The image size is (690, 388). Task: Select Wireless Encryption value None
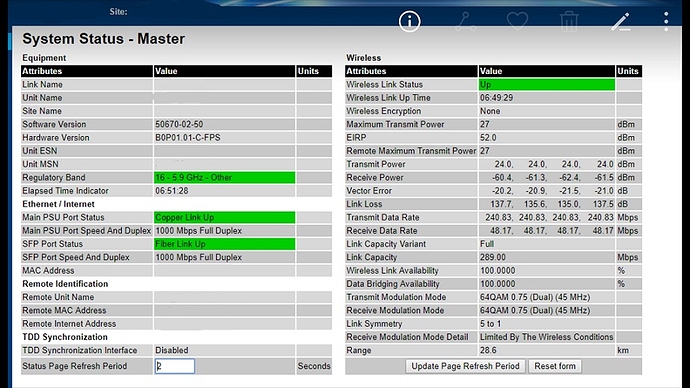tap(490, 111)
